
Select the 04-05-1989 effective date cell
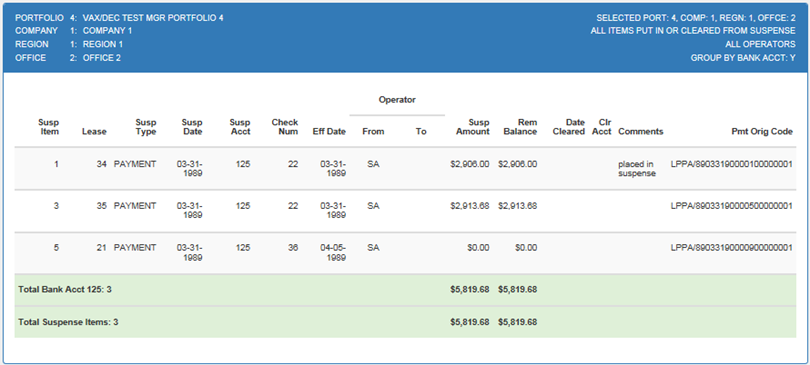(333, 252)
